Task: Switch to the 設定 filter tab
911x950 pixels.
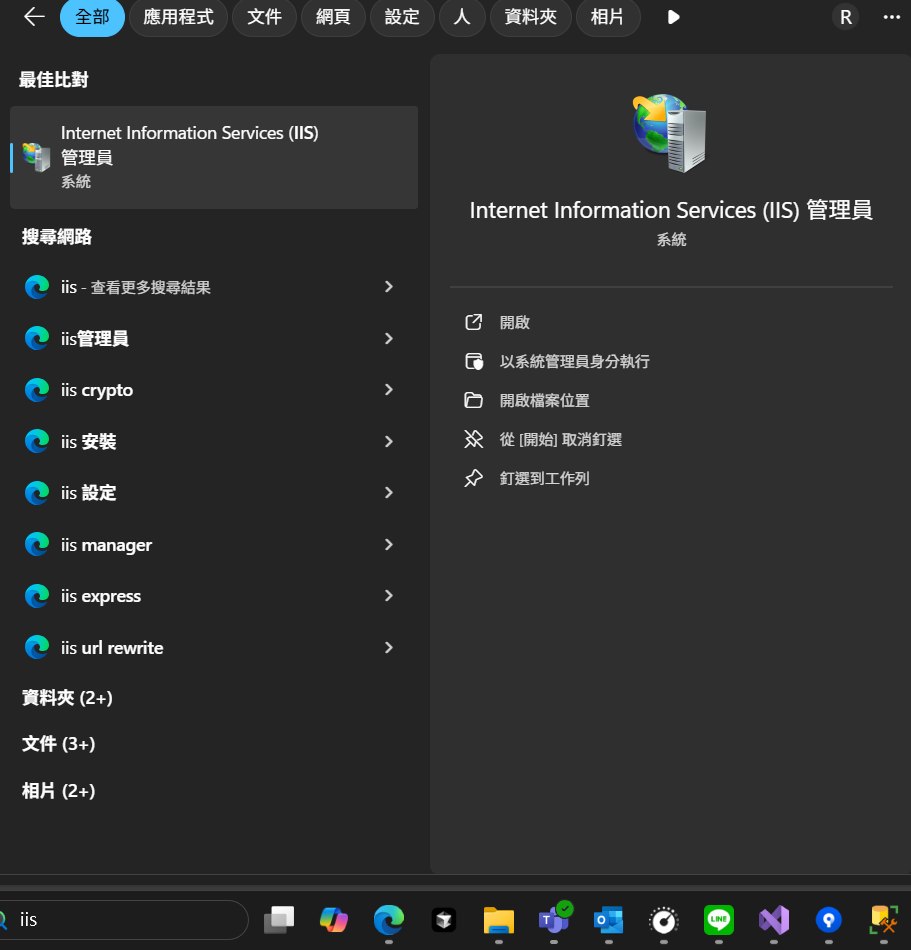Action: 402,17
